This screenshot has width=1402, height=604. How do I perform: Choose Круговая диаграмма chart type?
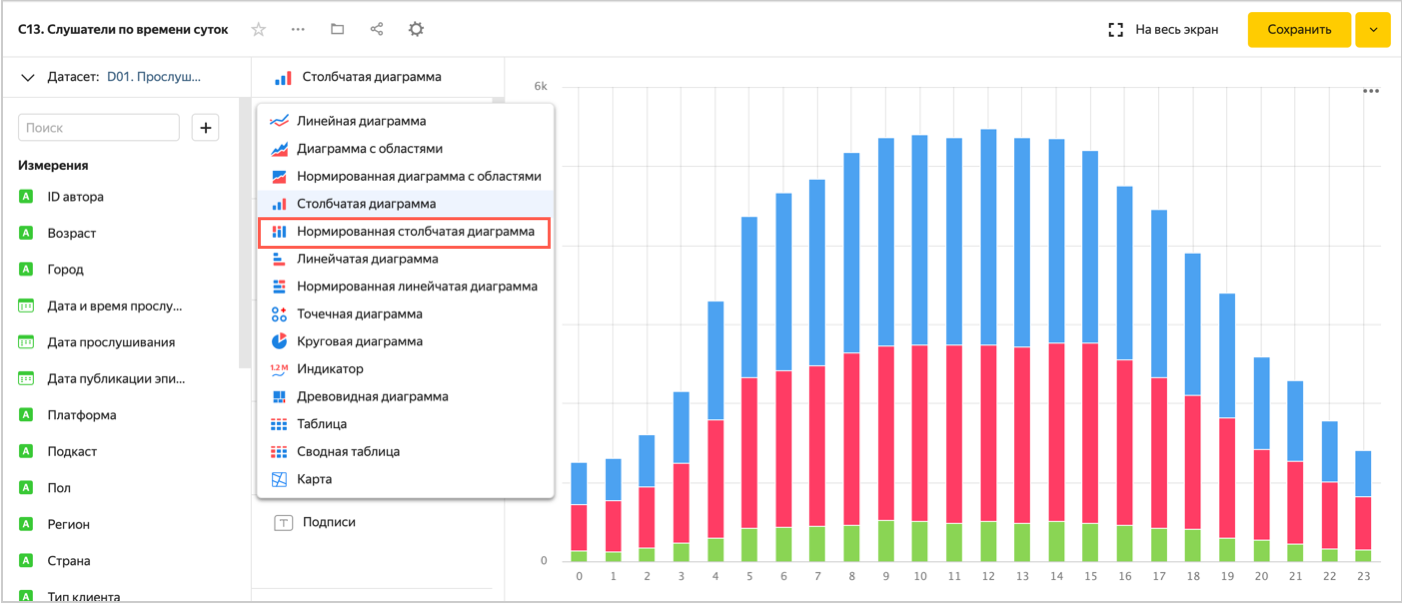pyautogui.click(x=359, y=341)
